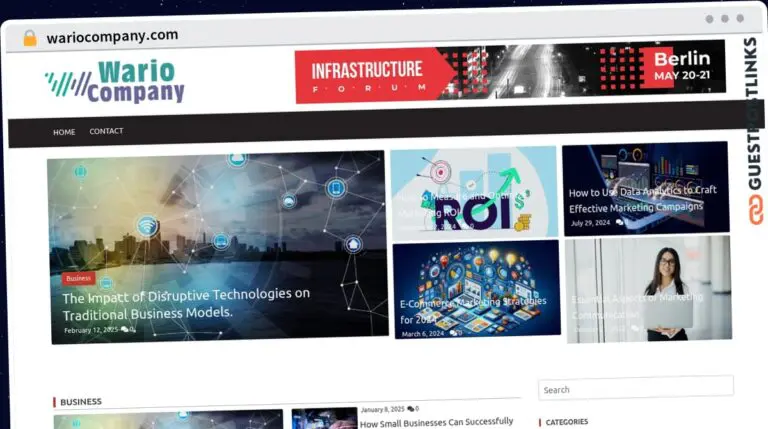The image size is (768, 429).
Task: Click comments icon beside March 6, 2024
Action: 454,333
